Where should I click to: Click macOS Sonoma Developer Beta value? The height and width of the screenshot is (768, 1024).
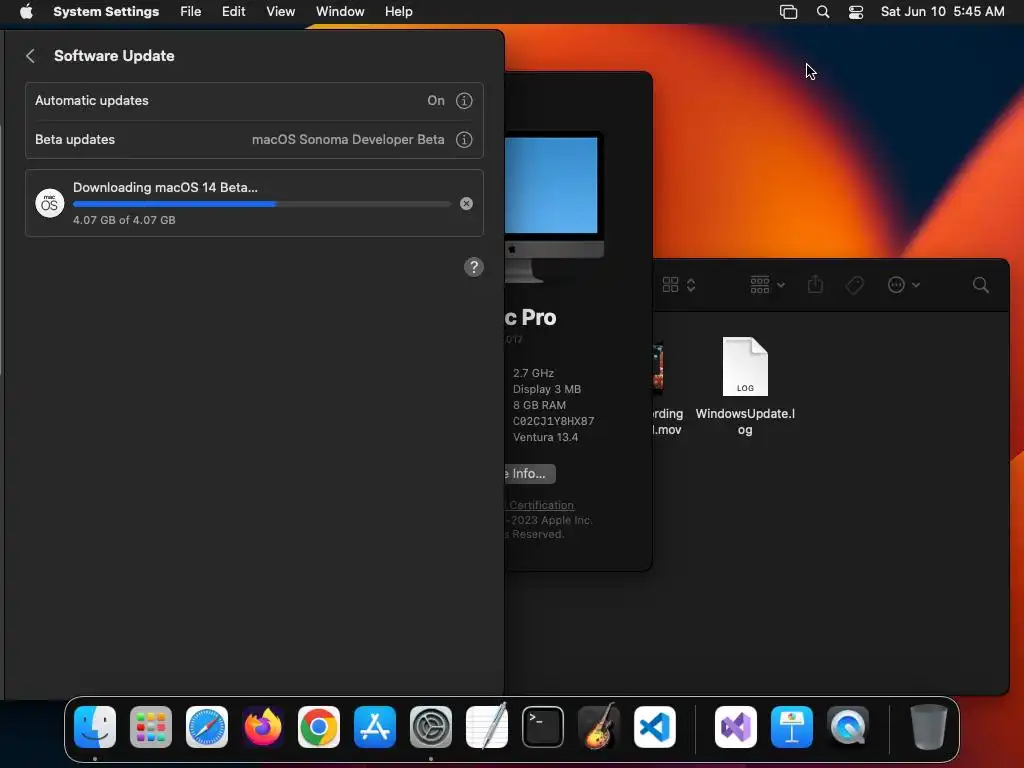click(x=348, y=139)
